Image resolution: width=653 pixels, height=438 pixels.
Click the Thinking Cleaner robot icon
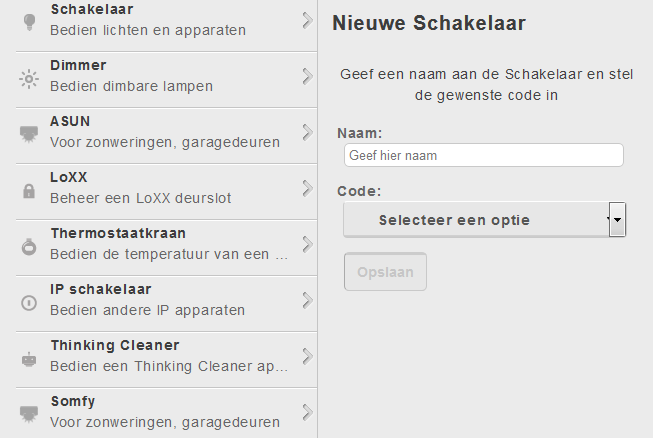tap(28, 358)
